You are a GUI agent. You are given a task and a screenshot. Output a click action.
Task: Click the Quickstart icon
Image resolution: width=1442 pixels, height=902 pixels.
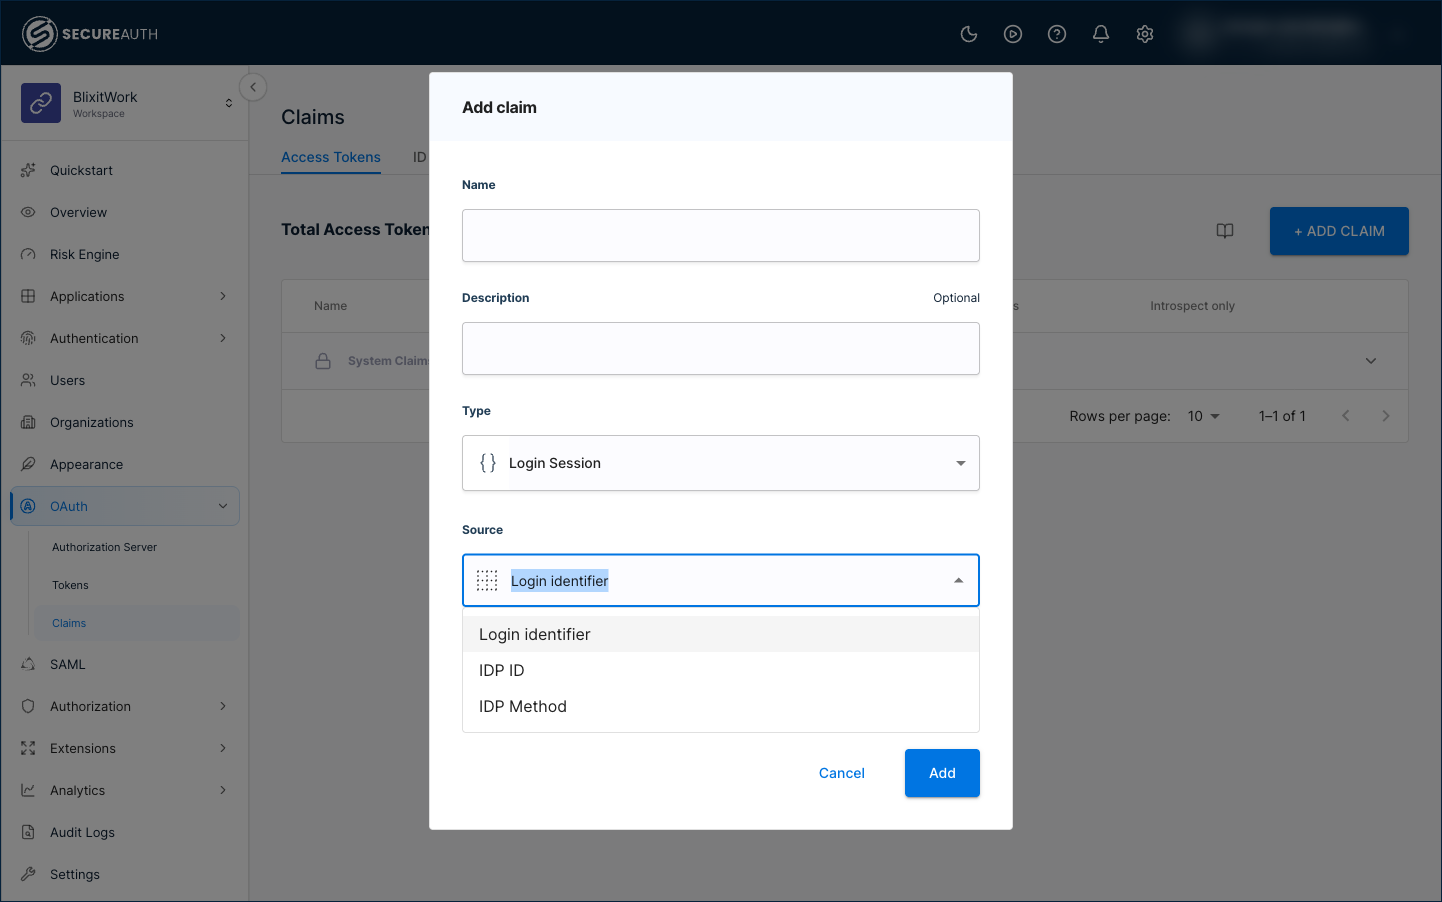coord(28,170)
